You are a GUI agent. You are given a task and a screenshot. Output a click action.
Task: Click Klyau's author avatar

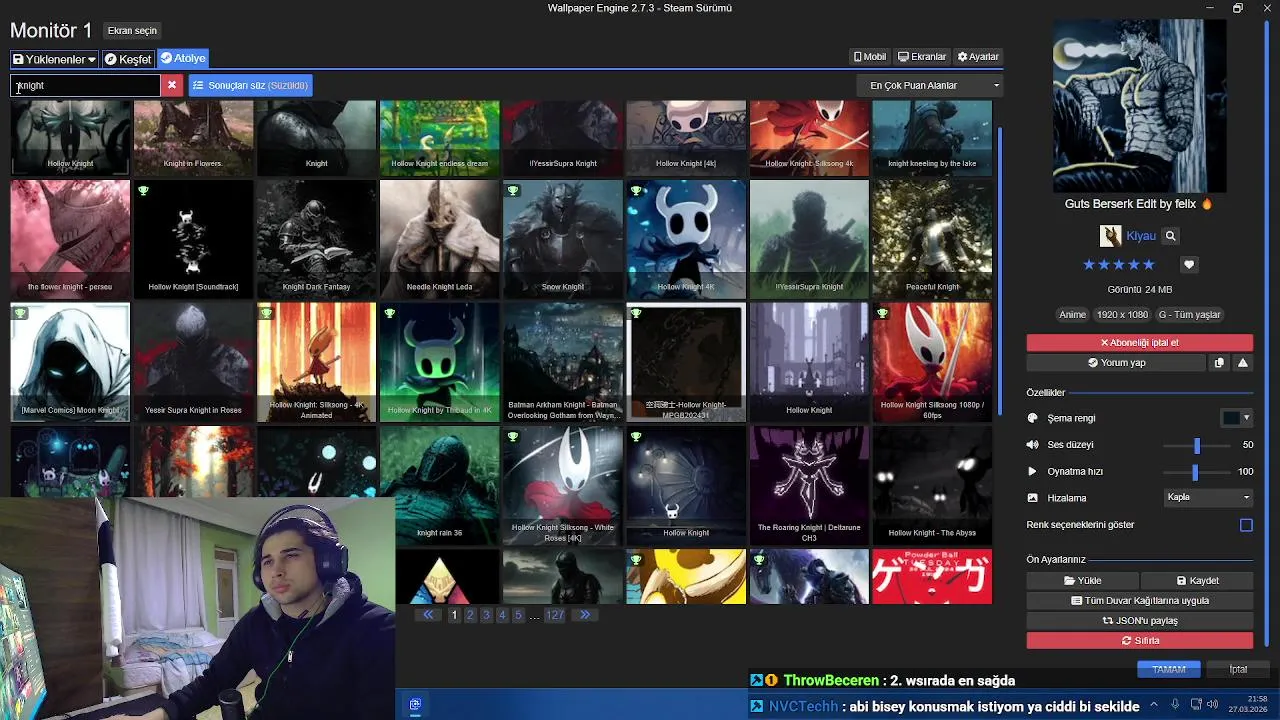click(x=1110, y=236)
